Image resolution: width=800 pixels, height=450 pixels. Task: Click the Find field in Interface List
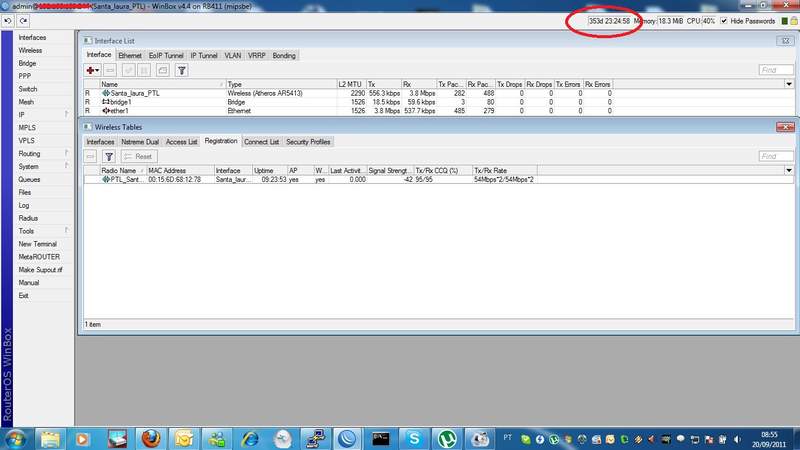point(776,70)
